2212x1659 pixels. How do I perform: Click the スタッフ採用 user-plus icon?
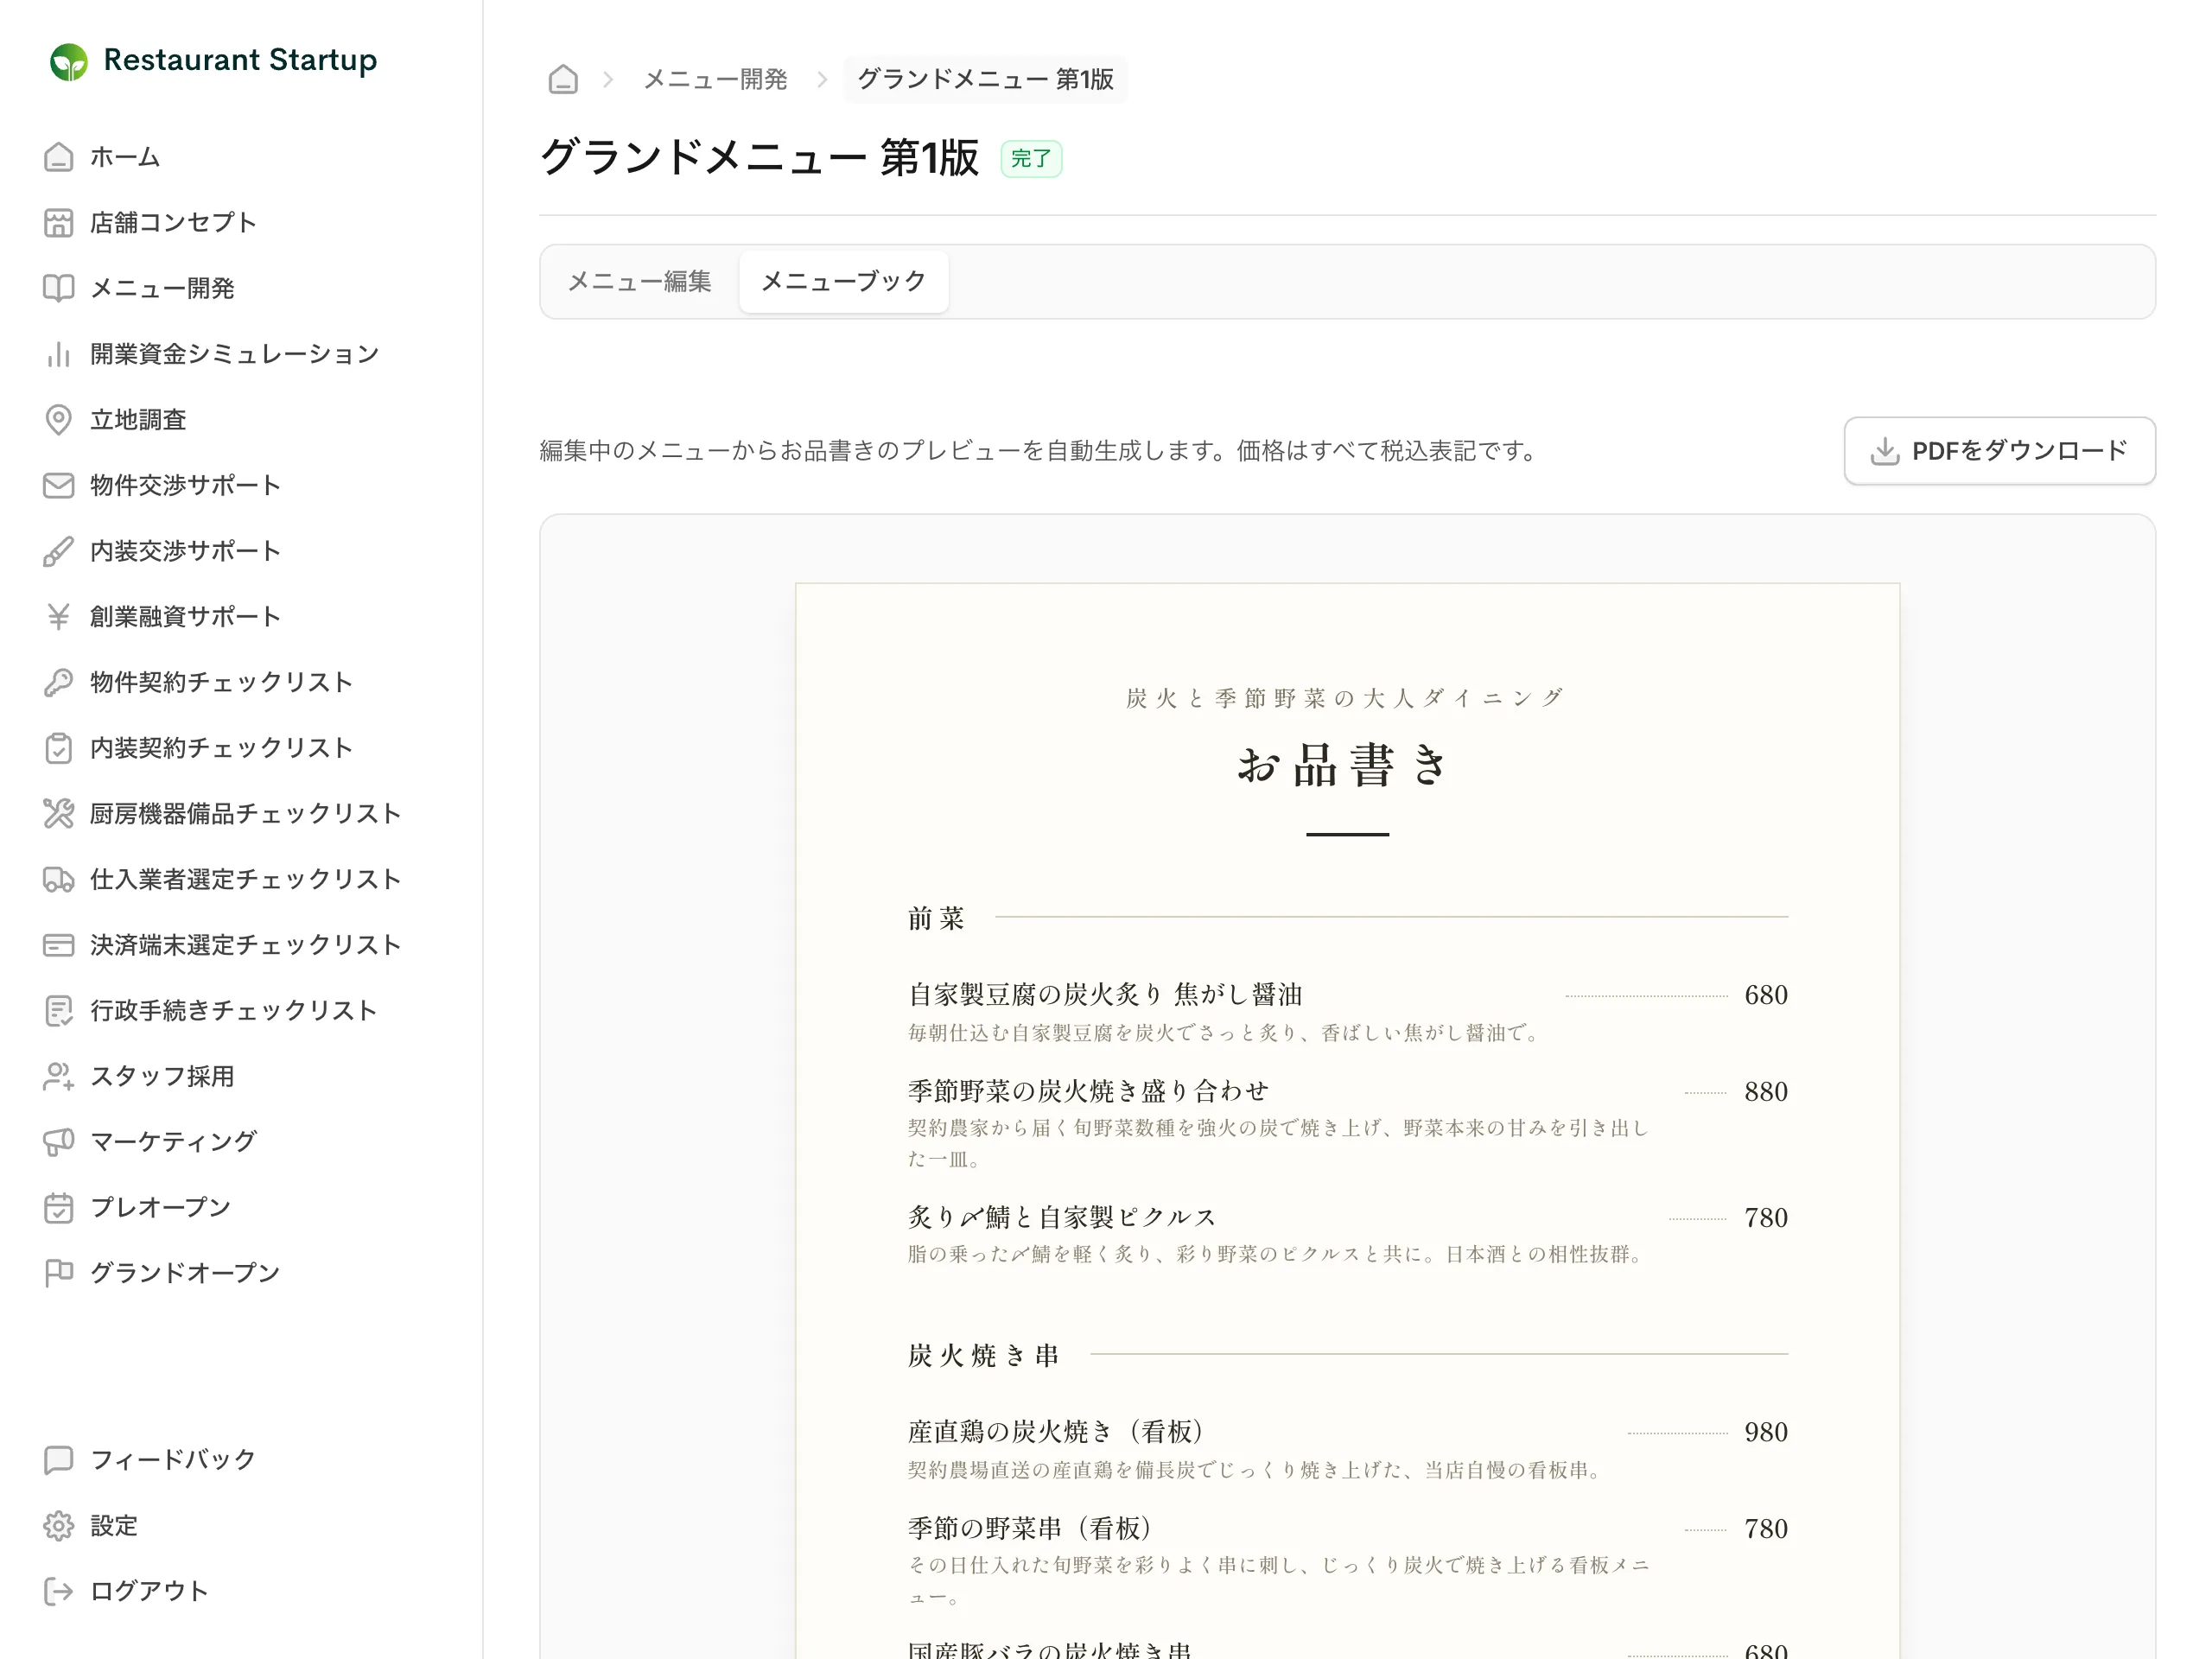[x=58, y=1076]
